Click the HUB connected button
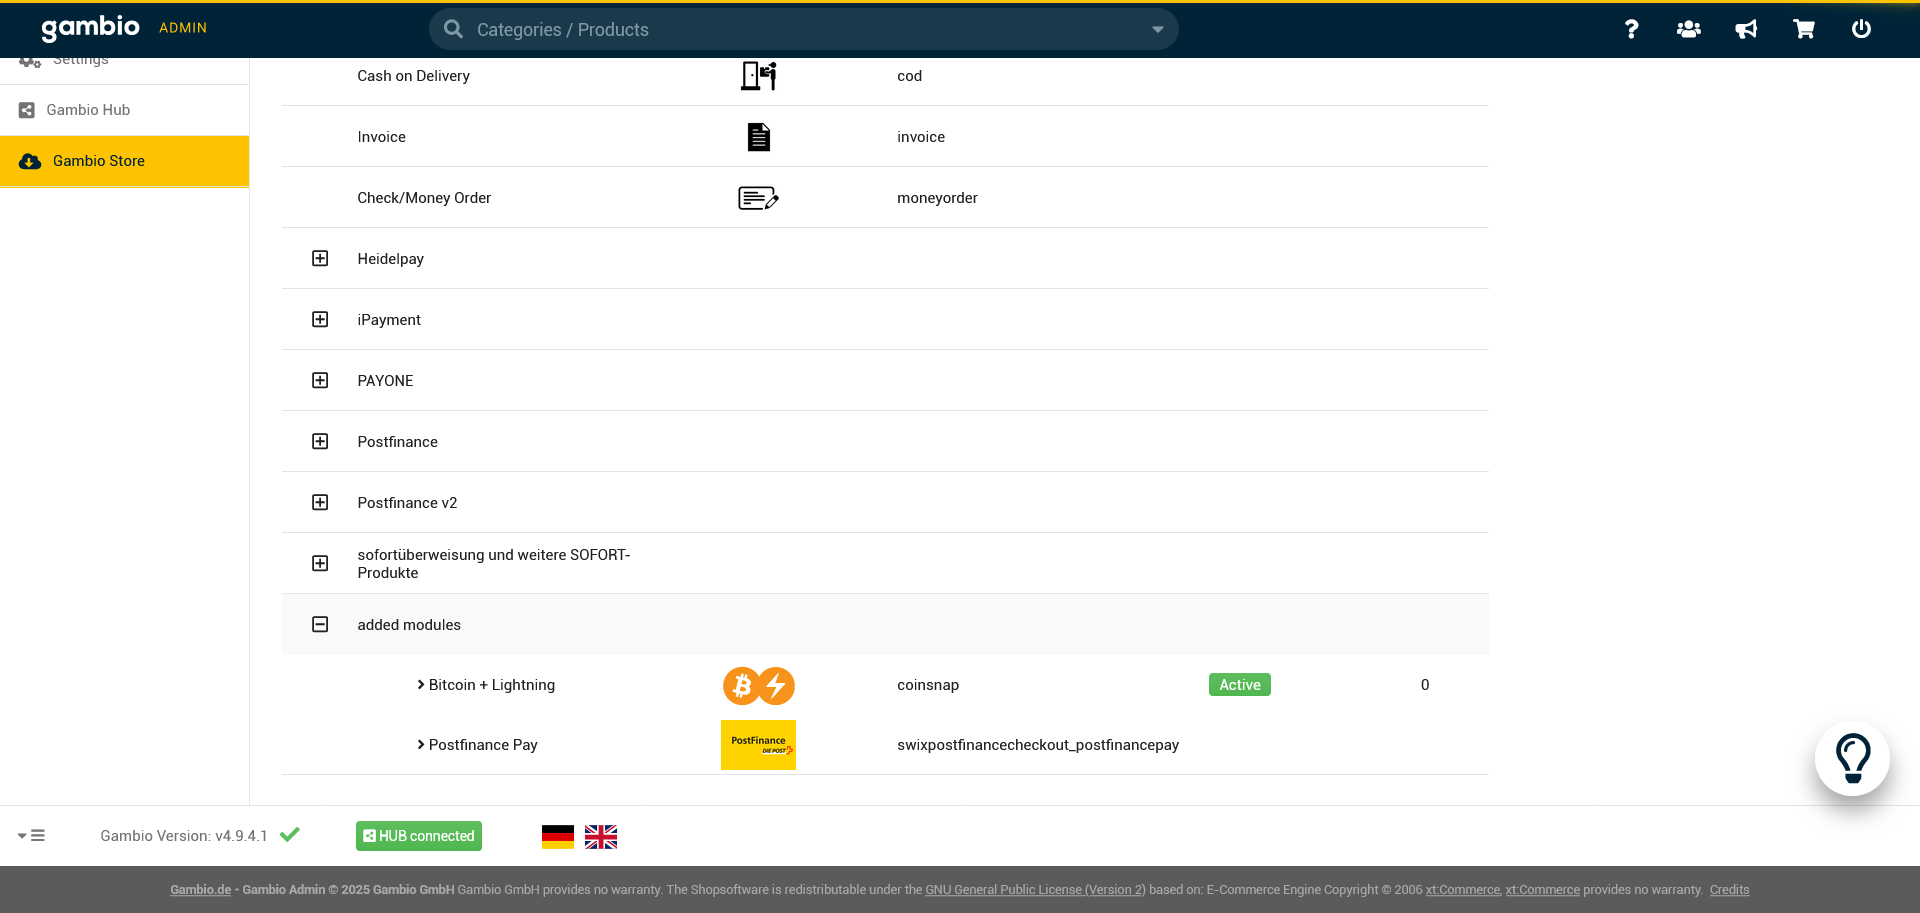The image size is (1920, 913). pyautogui.click(x=419, y=836)
